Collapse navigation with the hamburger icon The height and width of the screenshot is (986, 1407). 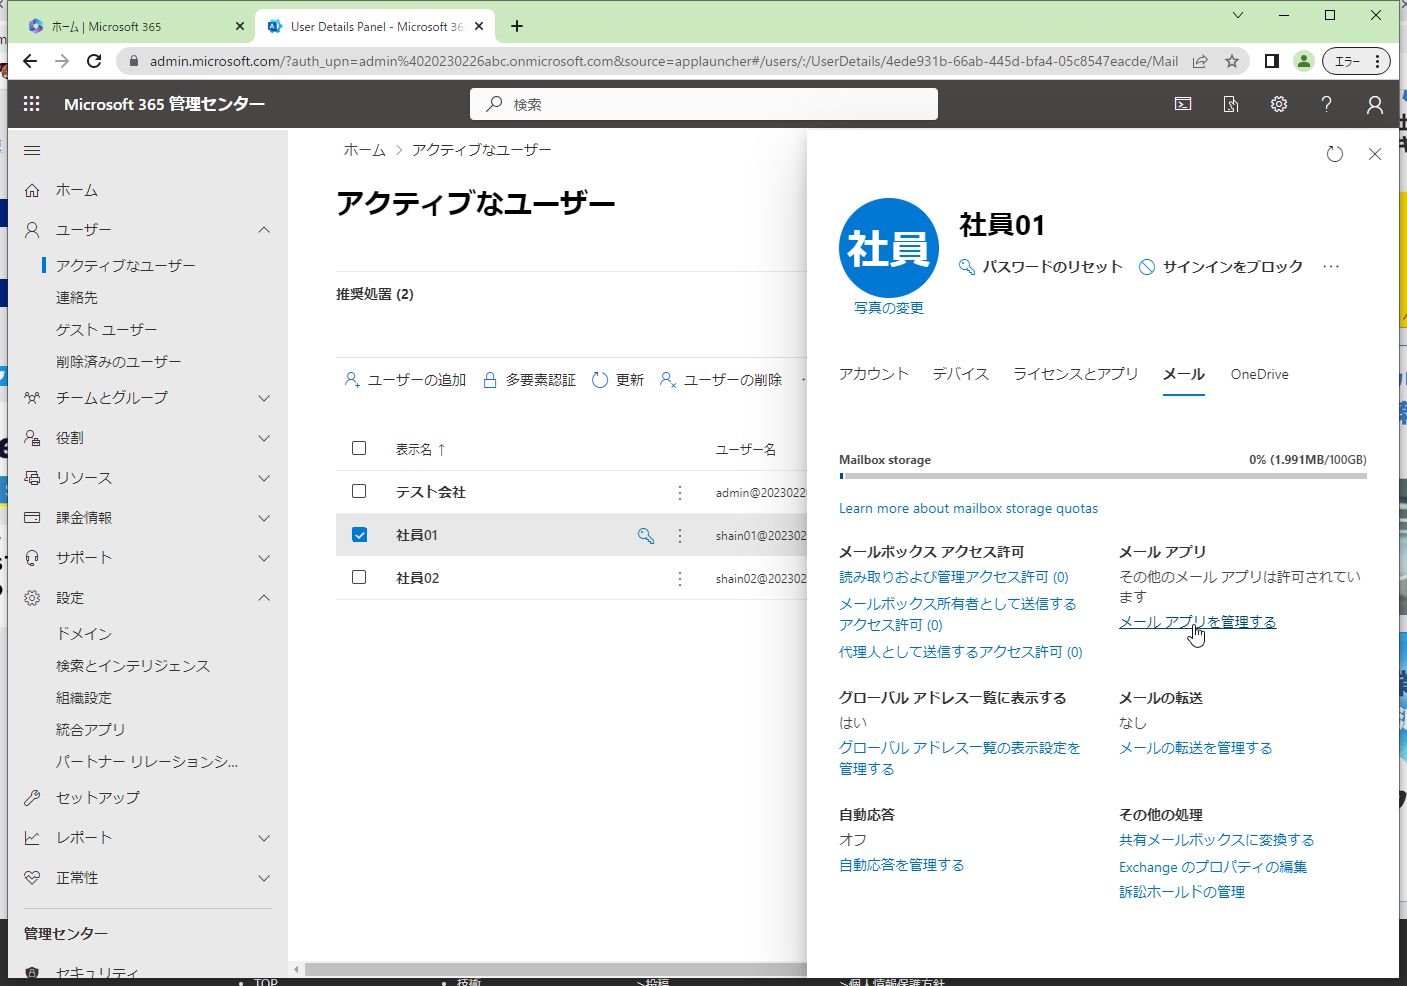[32, 151]
